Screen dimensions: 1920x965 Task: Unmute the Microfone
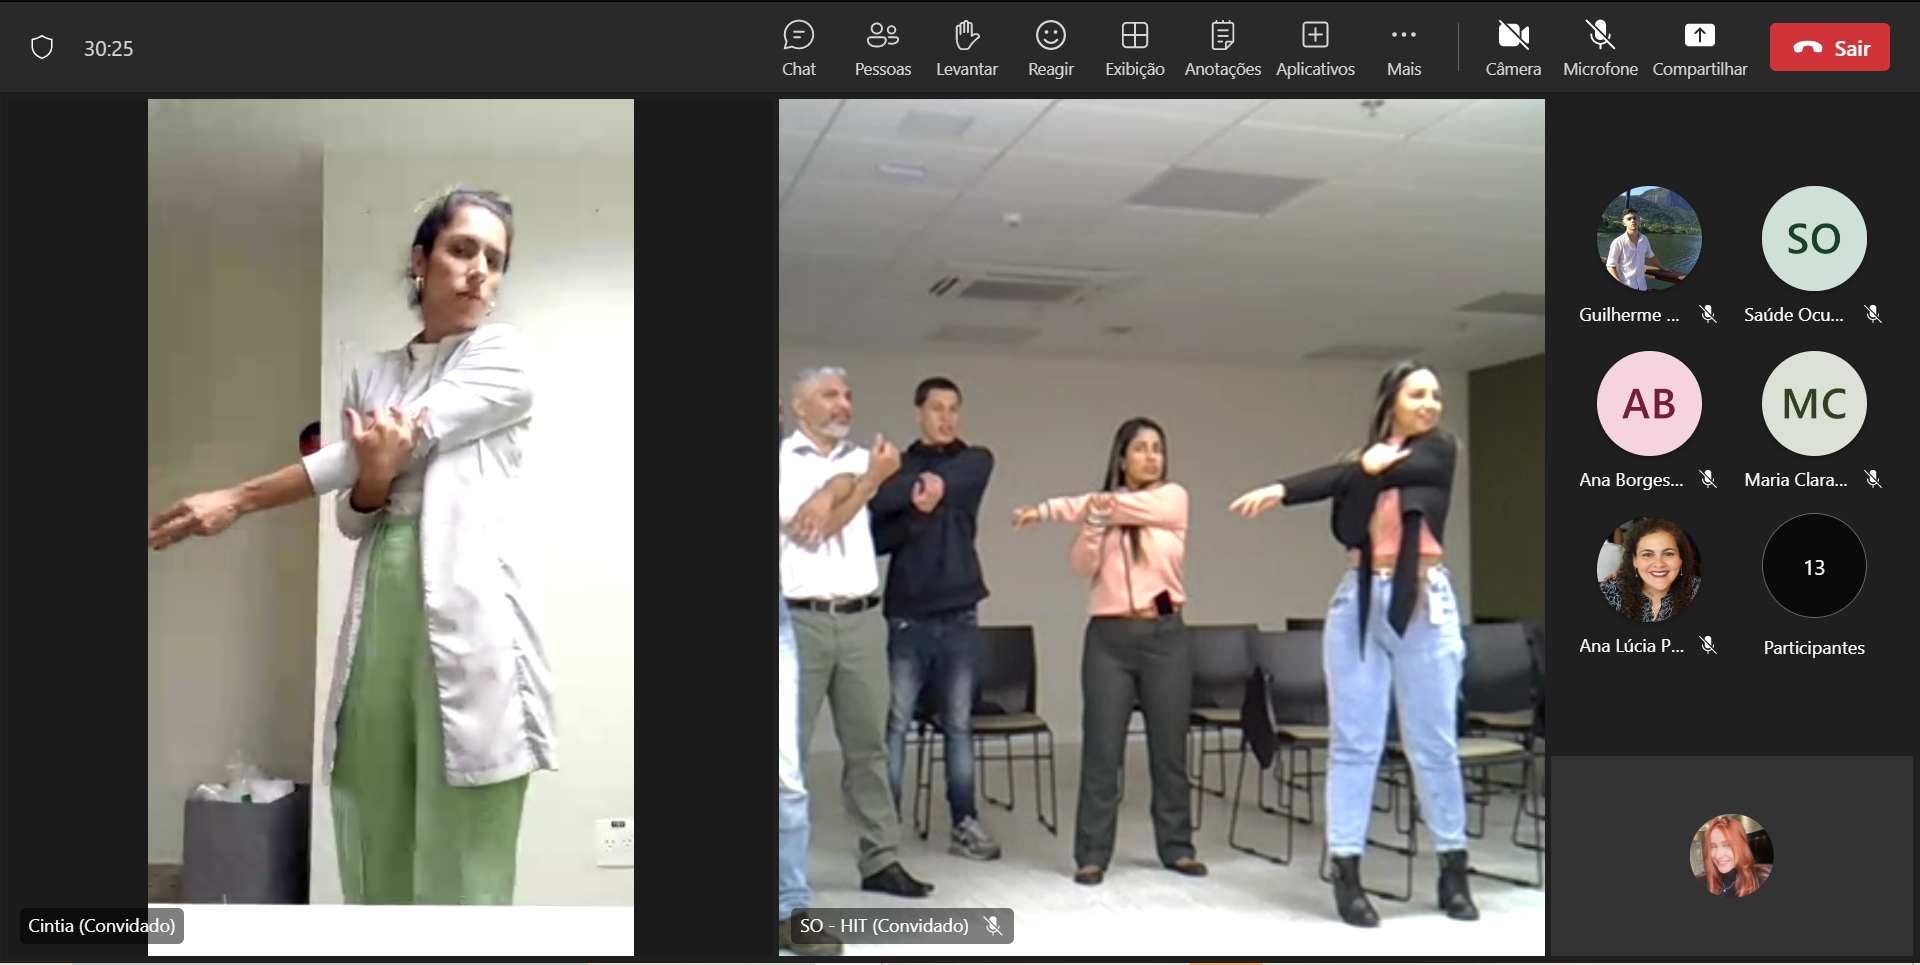[x=1600, y=48]
